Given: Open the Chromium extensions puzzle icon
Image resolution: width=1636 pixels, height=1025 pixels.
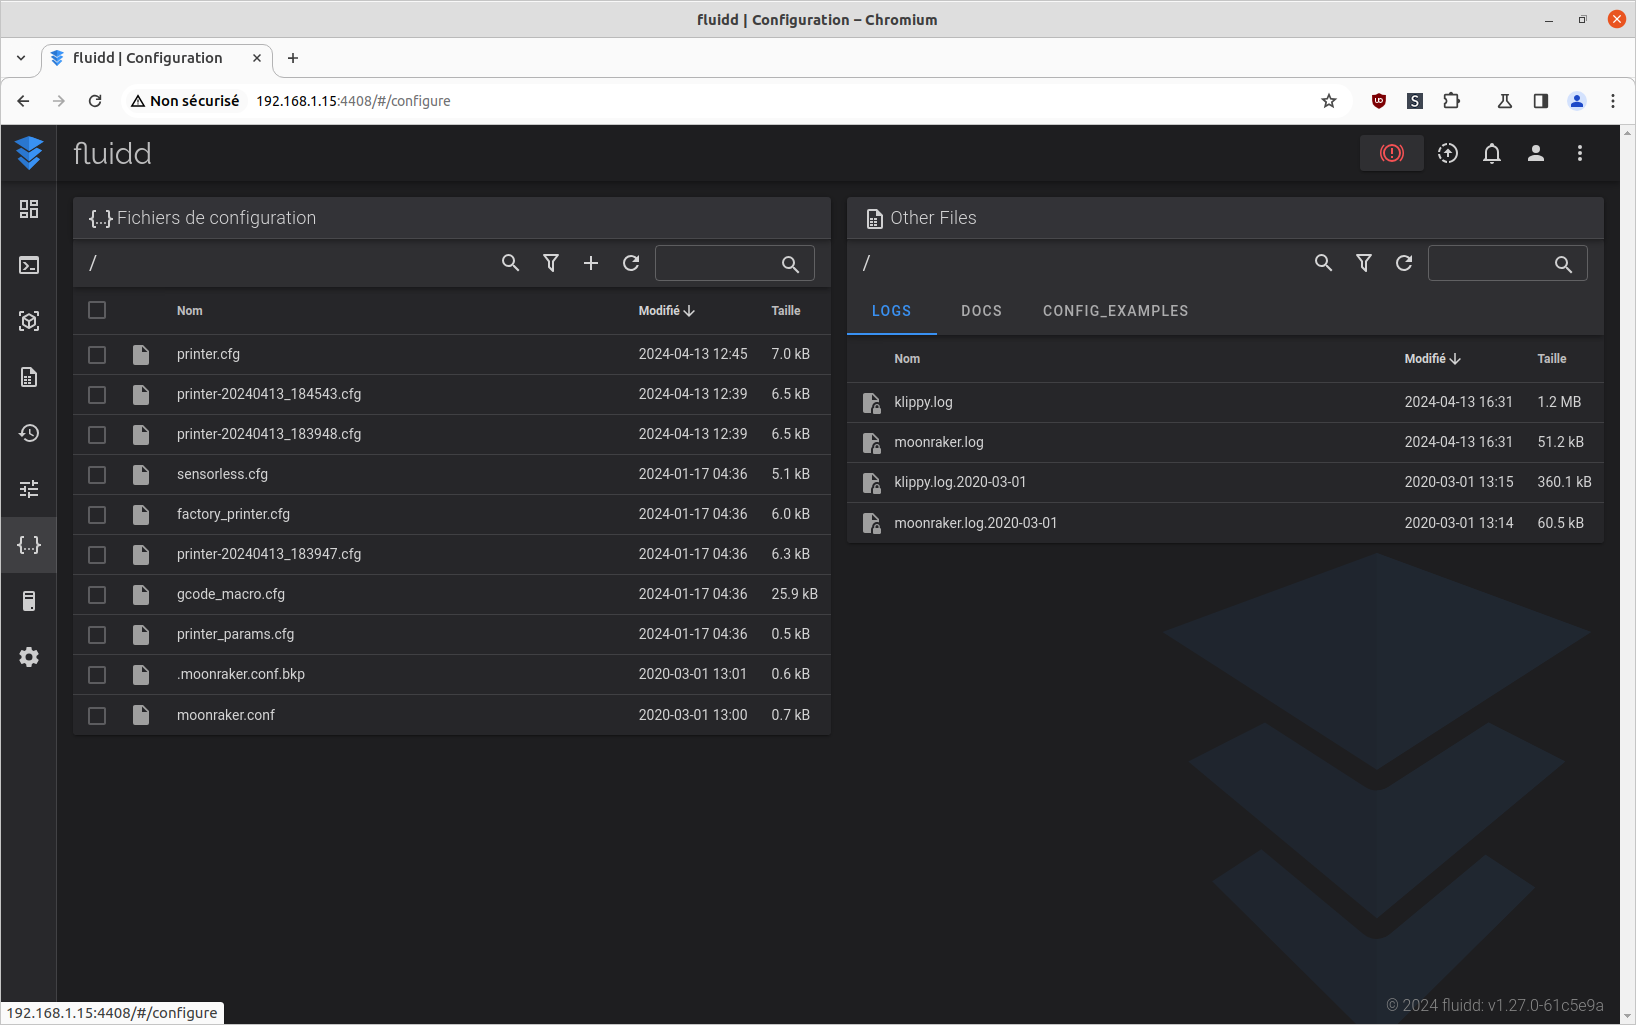Looking at the screenshot, I should (x=1452, y=101).
